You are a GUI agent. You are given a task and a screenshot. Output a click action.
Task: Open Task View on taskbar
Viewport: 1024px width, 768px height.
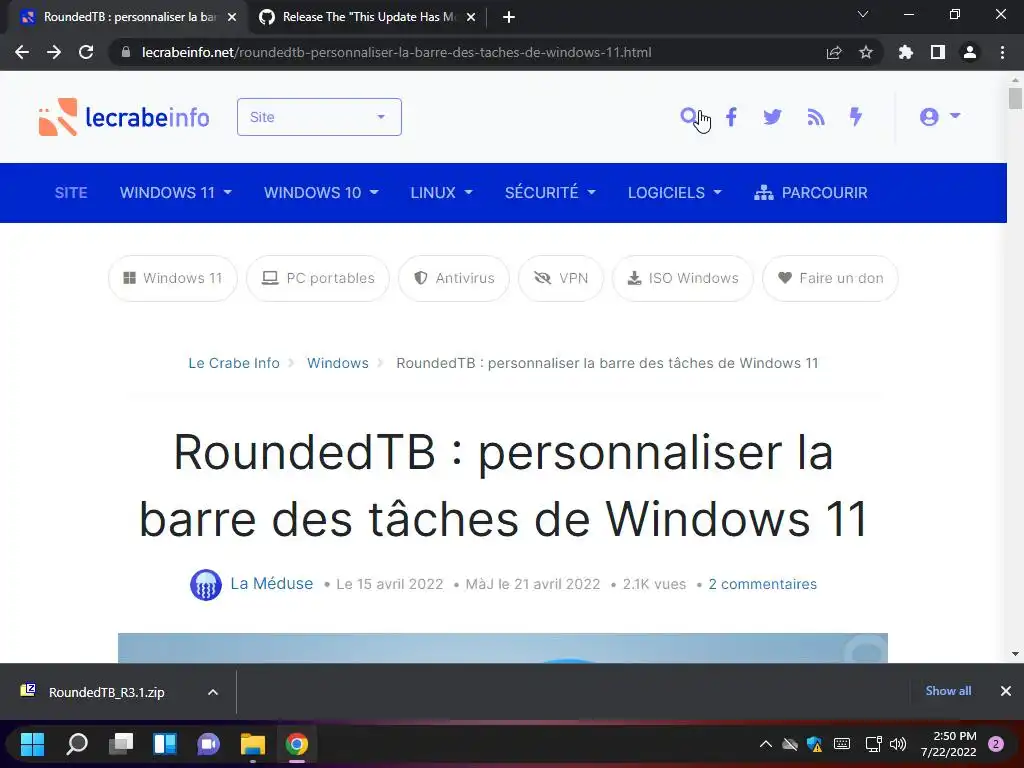(121, 744)
